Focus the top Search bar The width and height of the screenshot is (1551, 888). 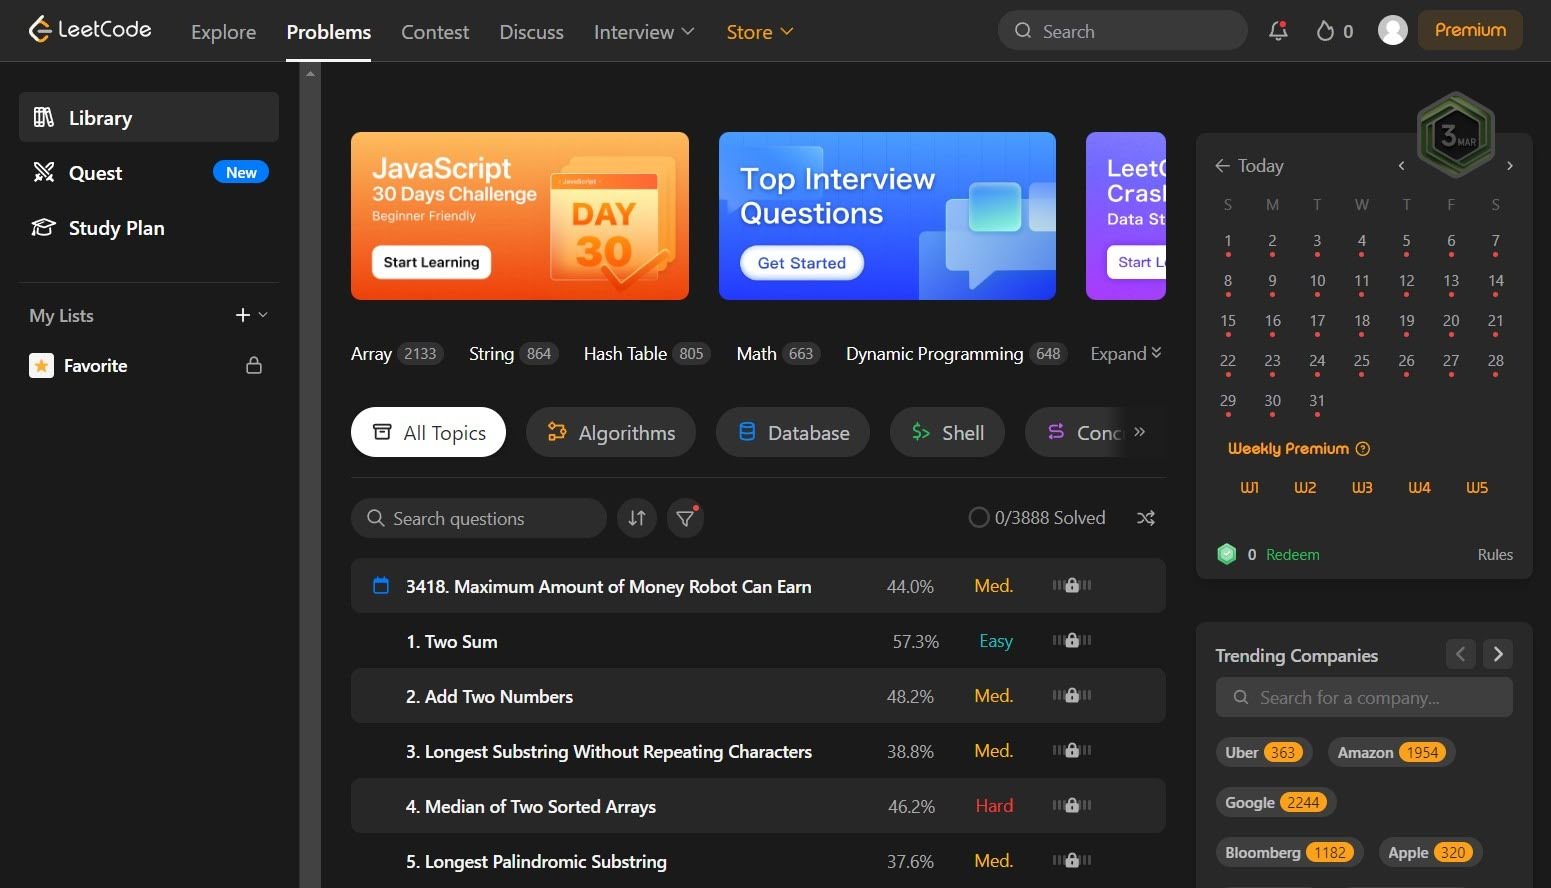pyautogui.click(x=1122, y=31)
